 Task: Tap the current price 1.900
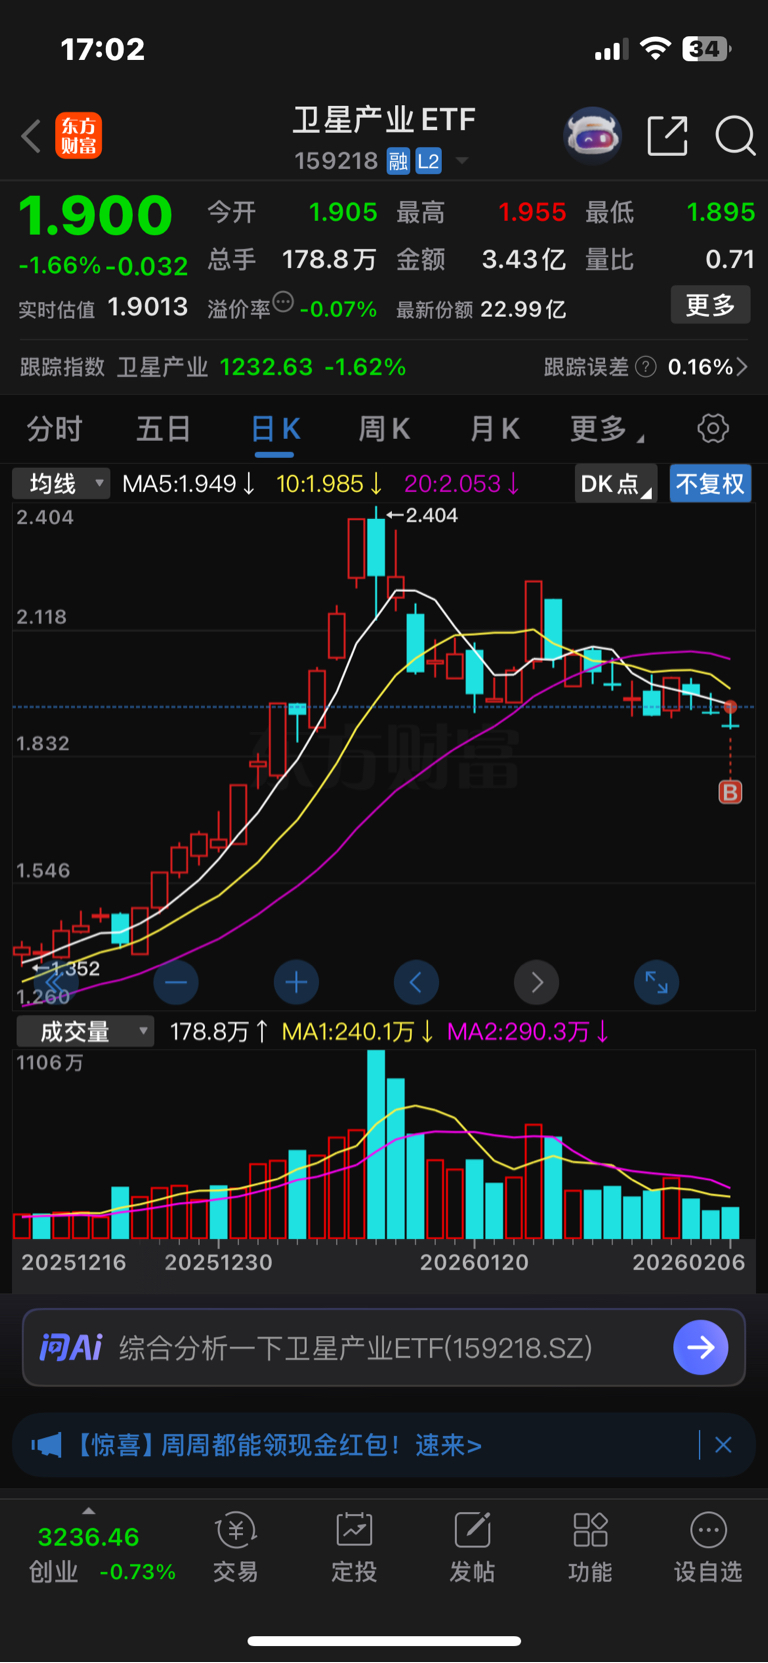tap(96, 216)
